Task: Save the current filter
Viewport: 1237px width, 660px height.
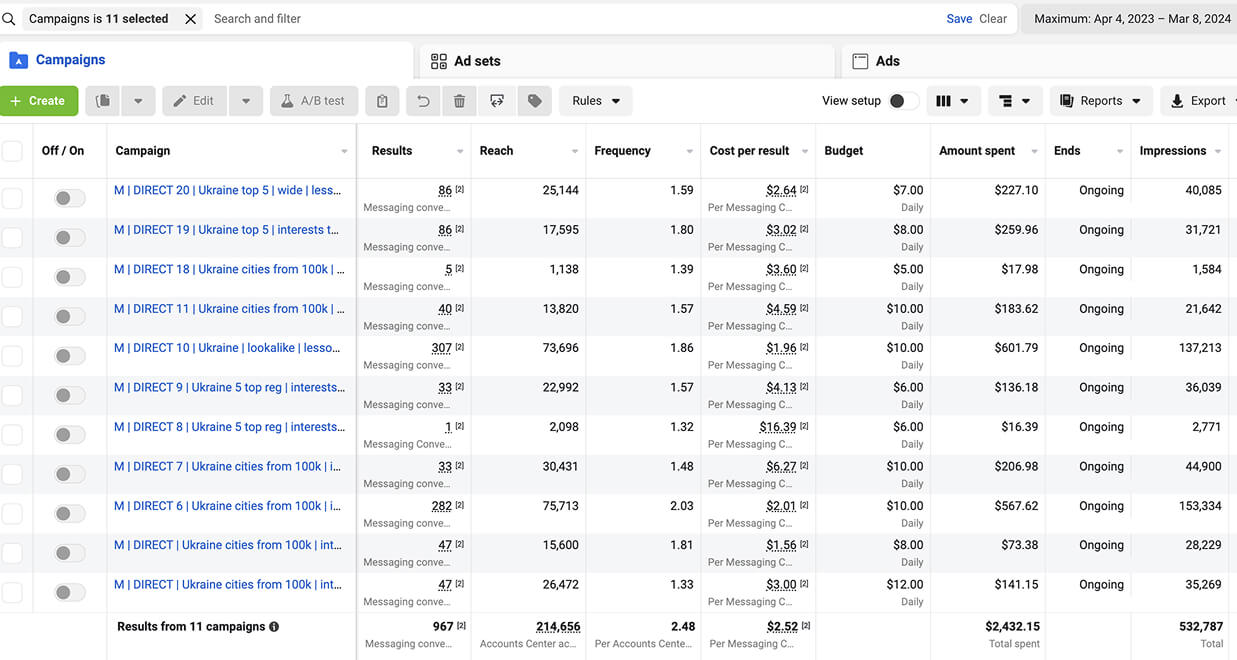Action: (959, 19)
